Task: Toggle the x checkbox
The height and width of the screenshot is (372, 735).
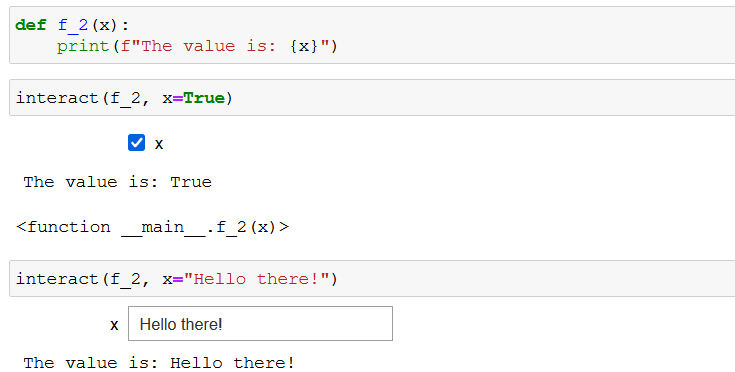Action: point(136,143)
